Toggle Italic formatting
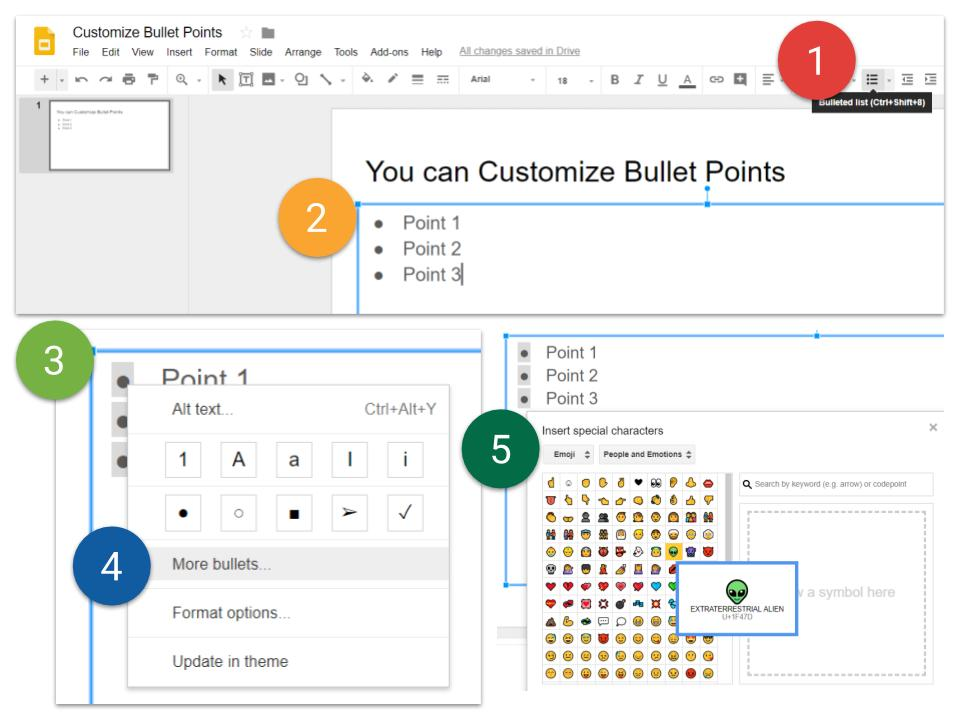This screenshot has width=960, height=720. (x=639, y=80)
